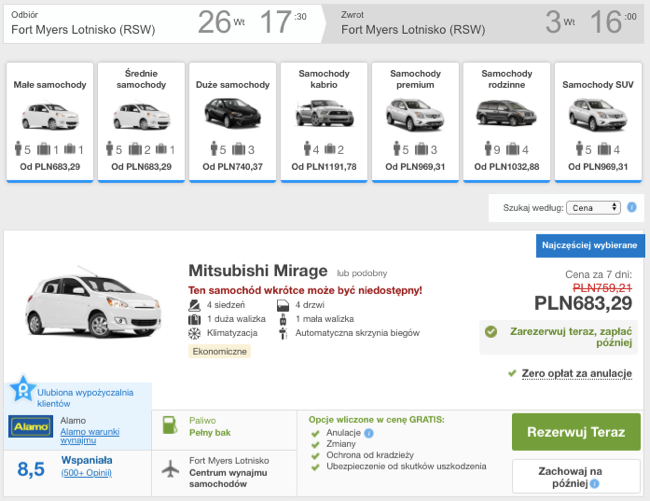Click Ubezpieczenie od skutków uszkodzenia item
This screenshot has width=650, height=501.
click(x=406, y=467)
